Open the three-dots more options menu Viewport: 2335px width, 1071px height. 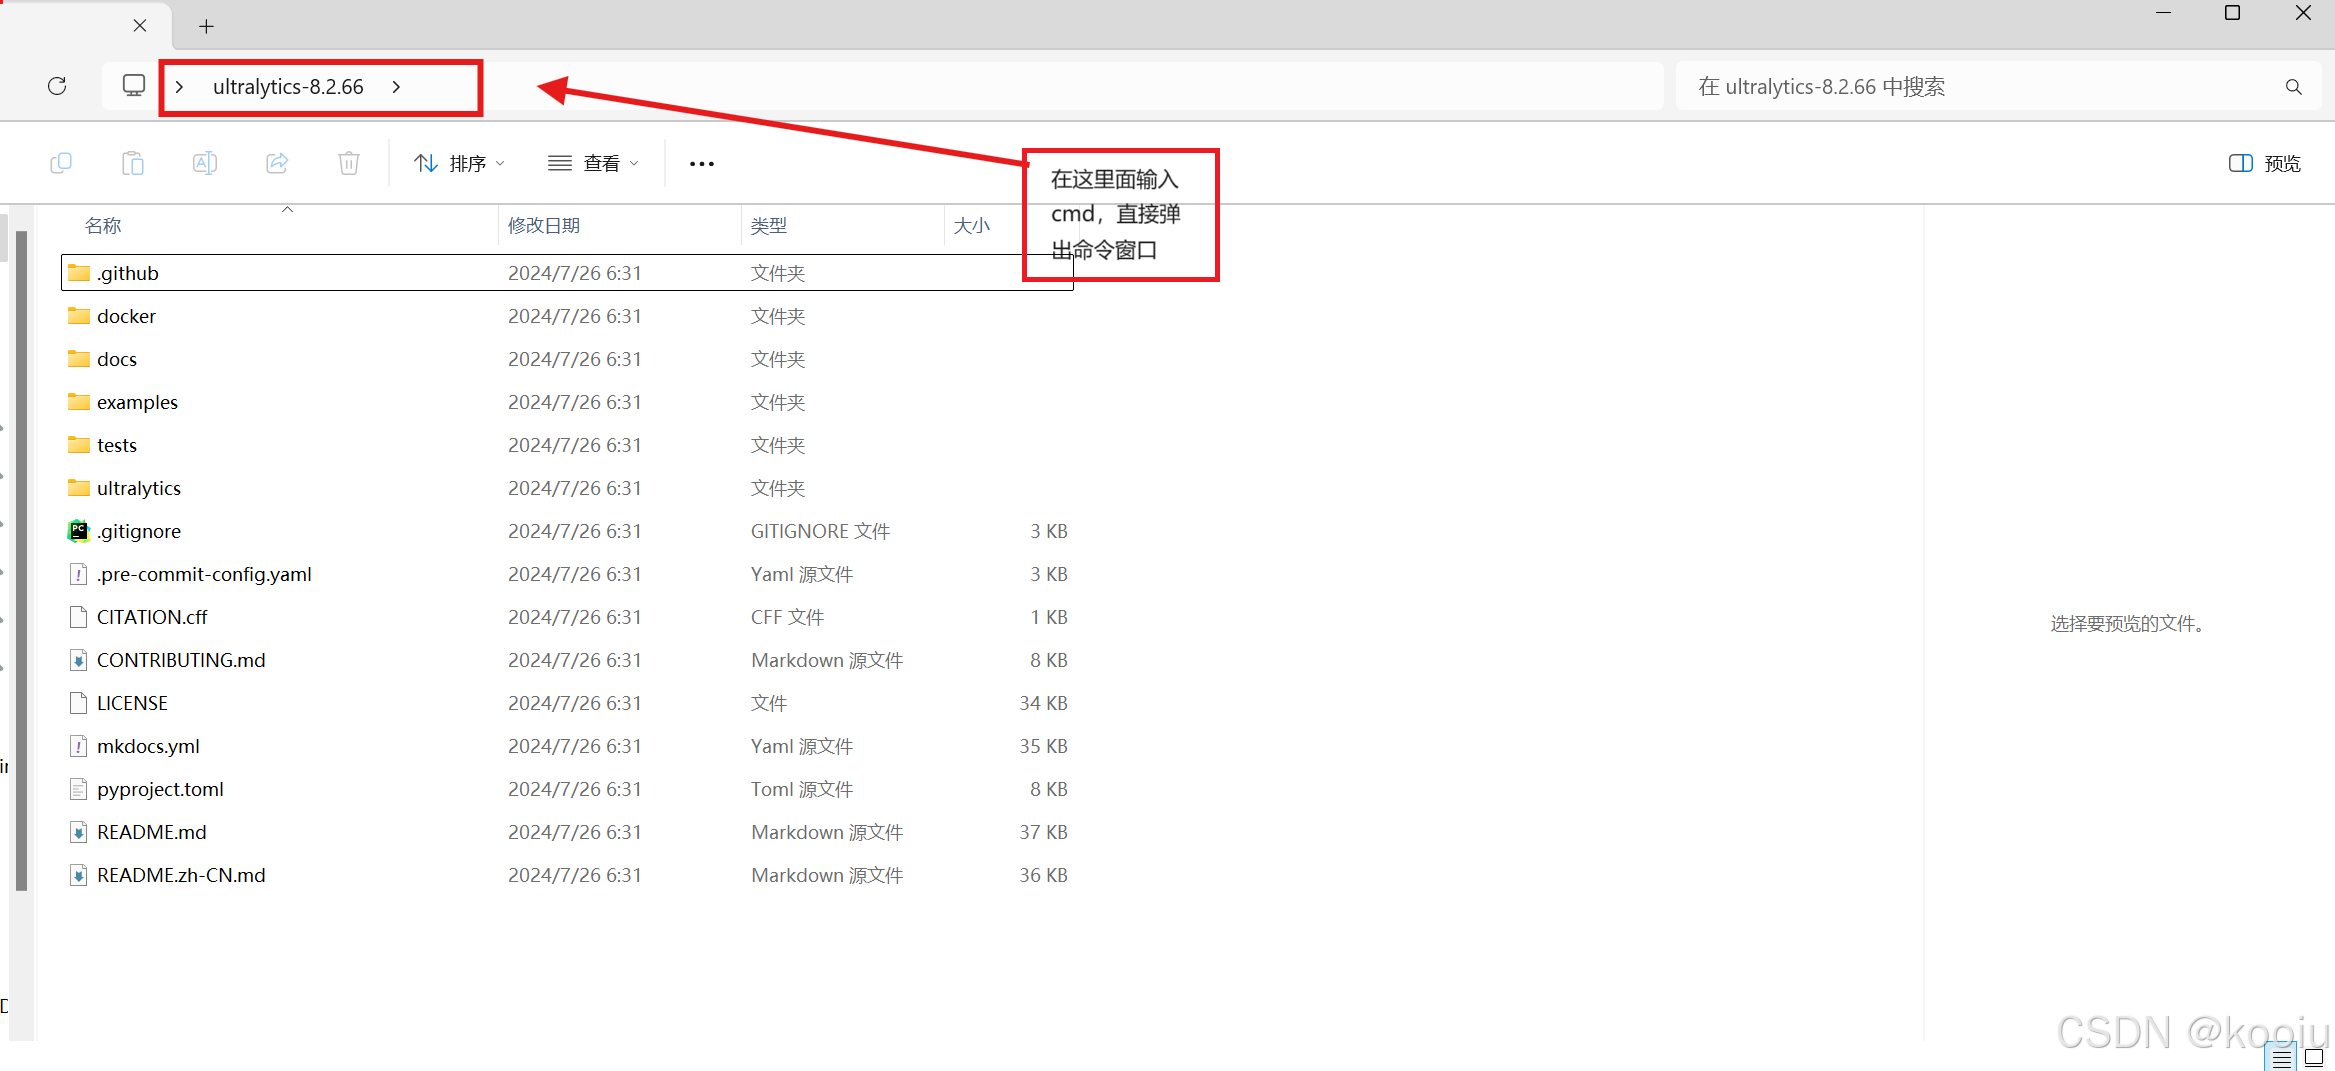point(702,163)
